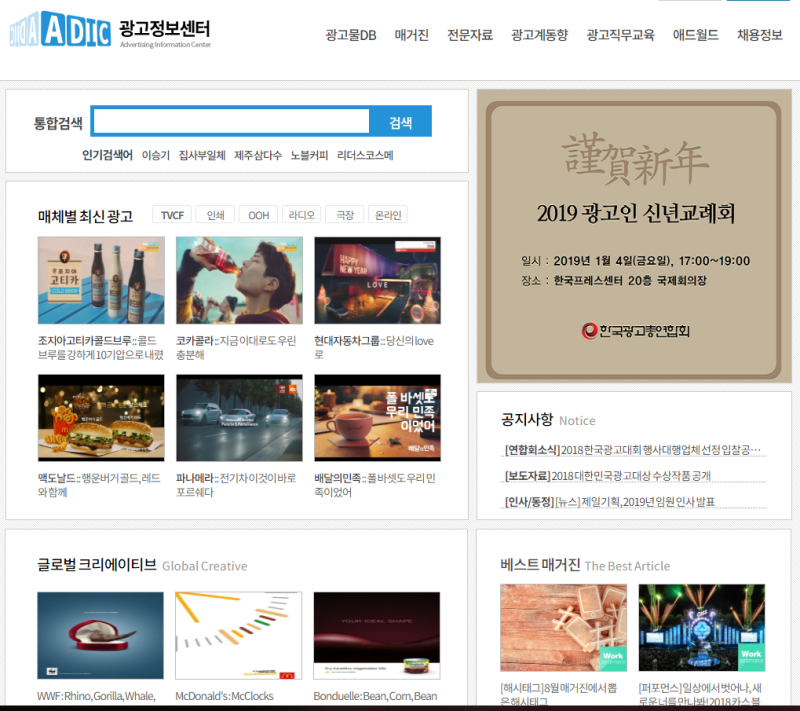The height and width of the screenshot is (711, 800).
Task: Open the 2019 광고인 신년교례회 banner
Action: pos(634,236)
